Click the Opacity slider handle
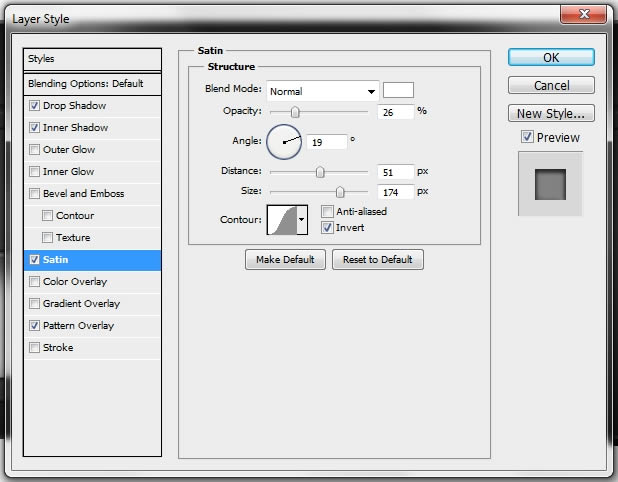Screen dimensions: 618x482 (x=295, y=112)
